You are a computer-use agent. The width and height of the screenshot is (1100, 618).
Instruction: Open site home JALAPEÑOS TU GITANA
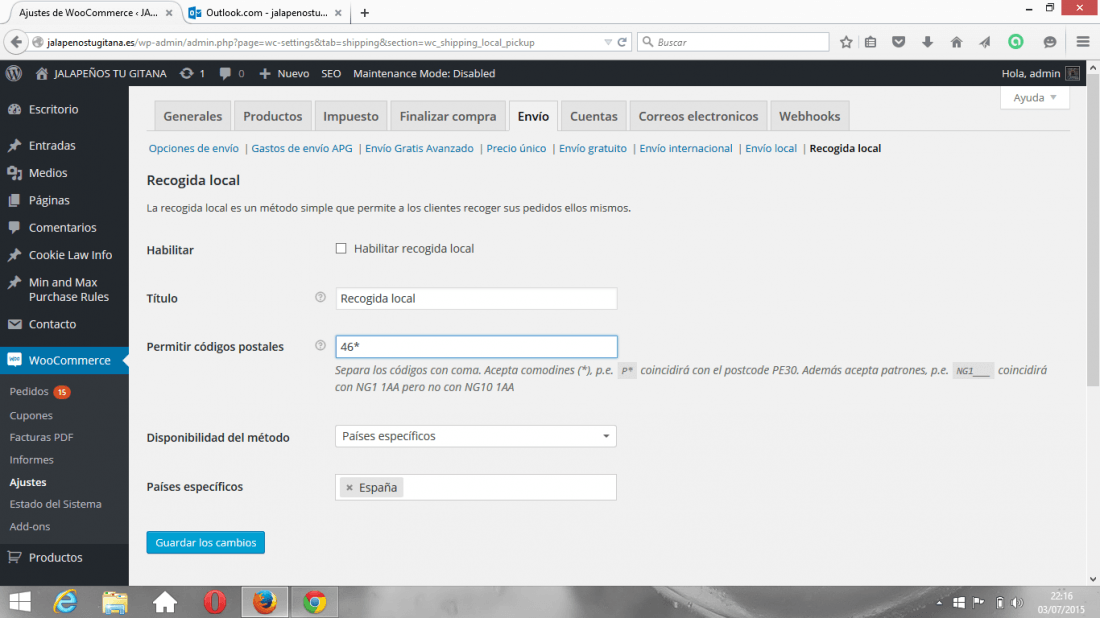[x=101, y=73]
